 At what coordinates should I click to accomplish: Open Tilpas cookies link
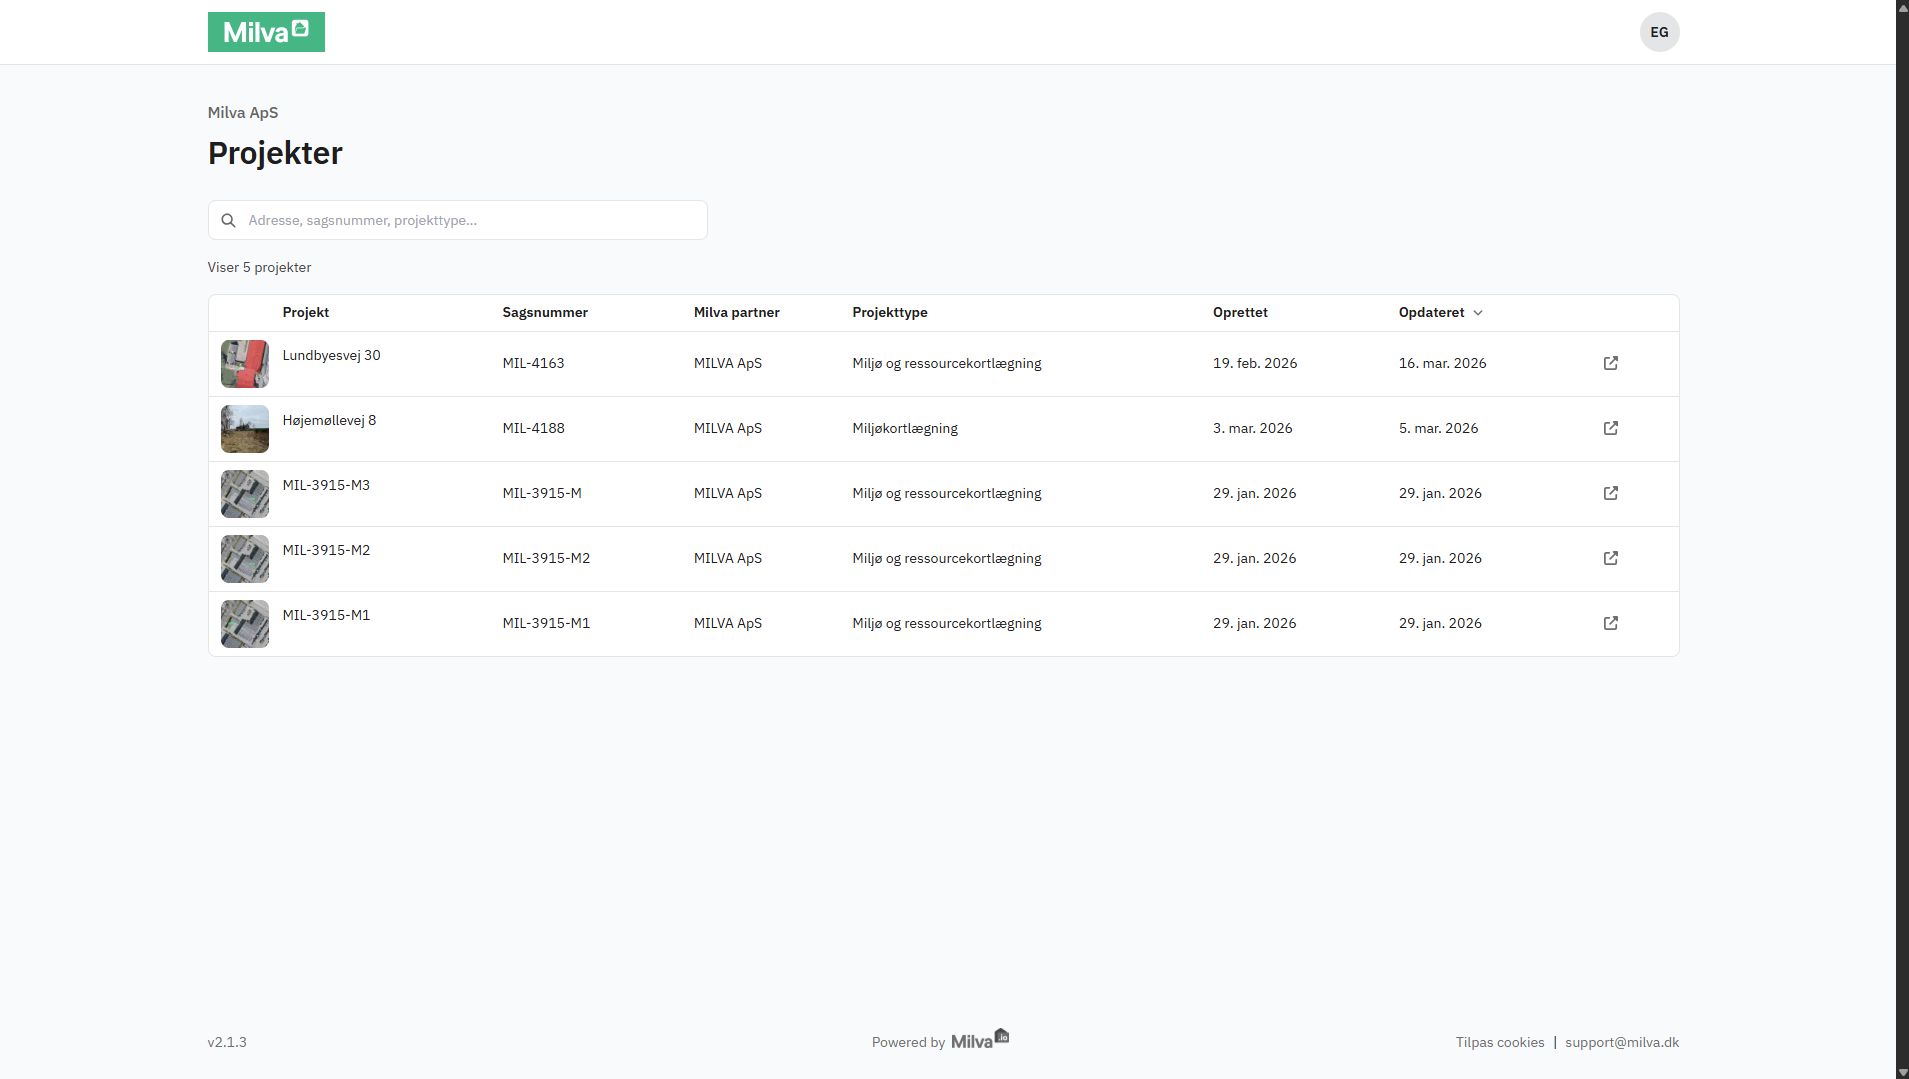click(1499, 1042)
